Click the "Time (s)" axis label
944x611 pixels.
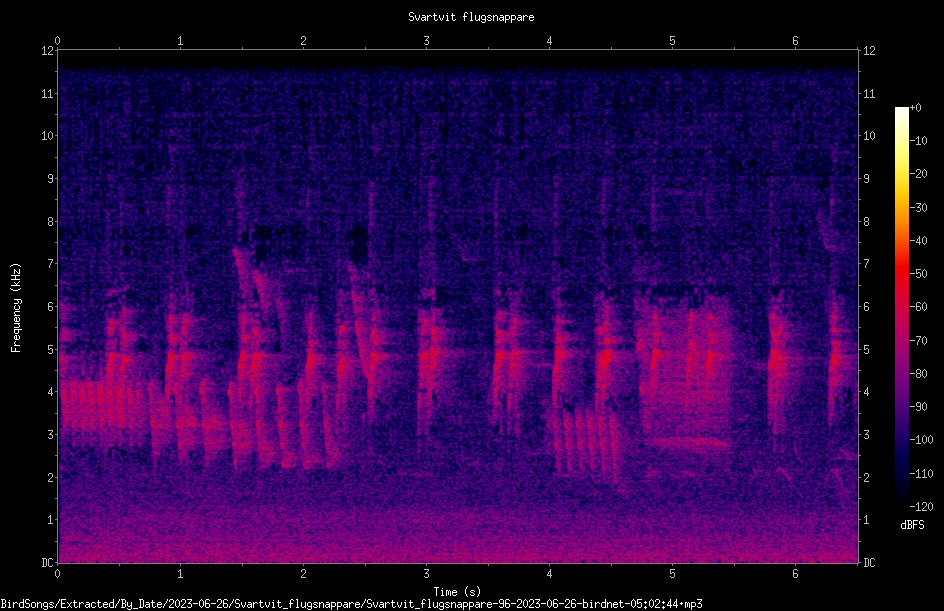457,592
